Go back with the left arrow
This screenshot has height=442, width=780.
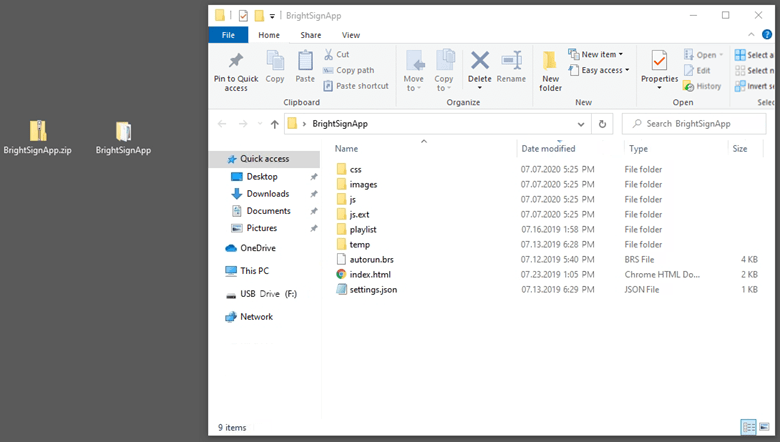point(222,124)
